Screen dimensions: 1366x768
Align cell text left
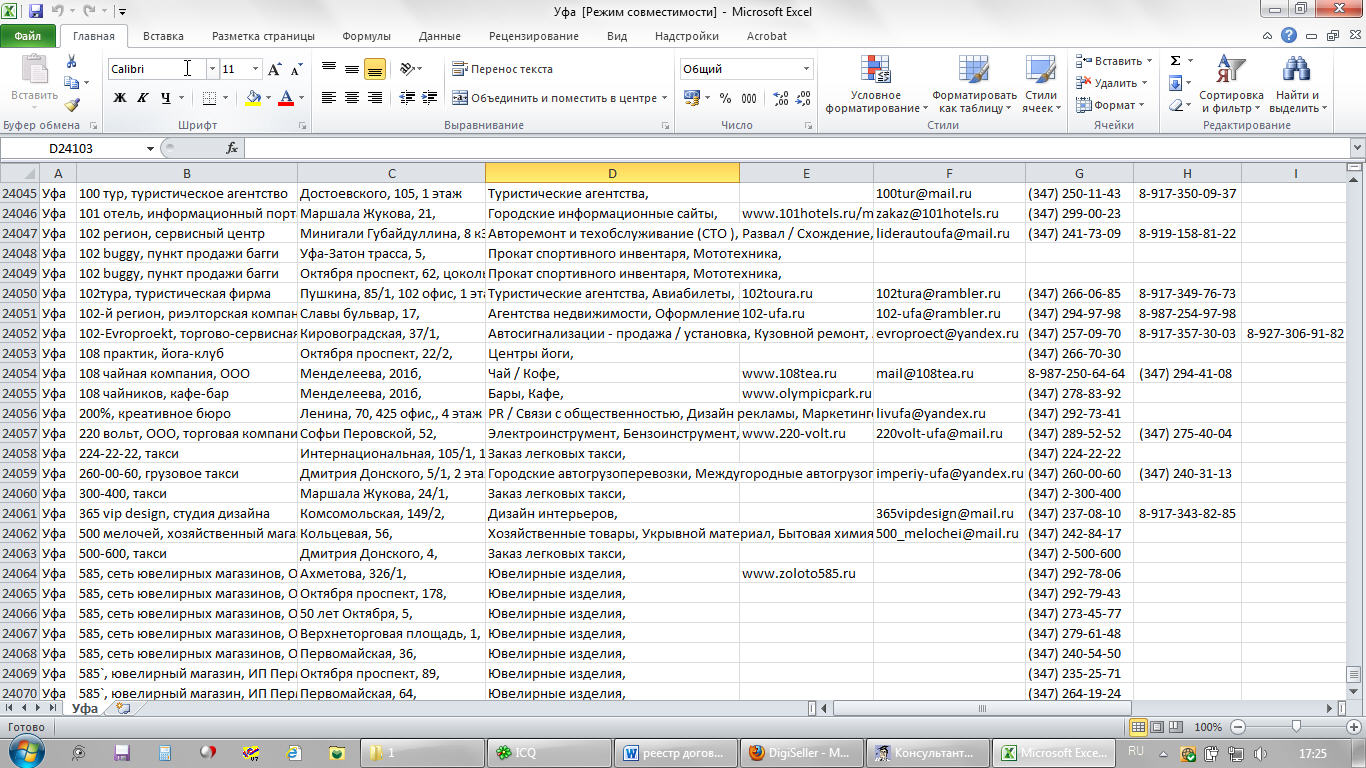(x=329, y=98)
